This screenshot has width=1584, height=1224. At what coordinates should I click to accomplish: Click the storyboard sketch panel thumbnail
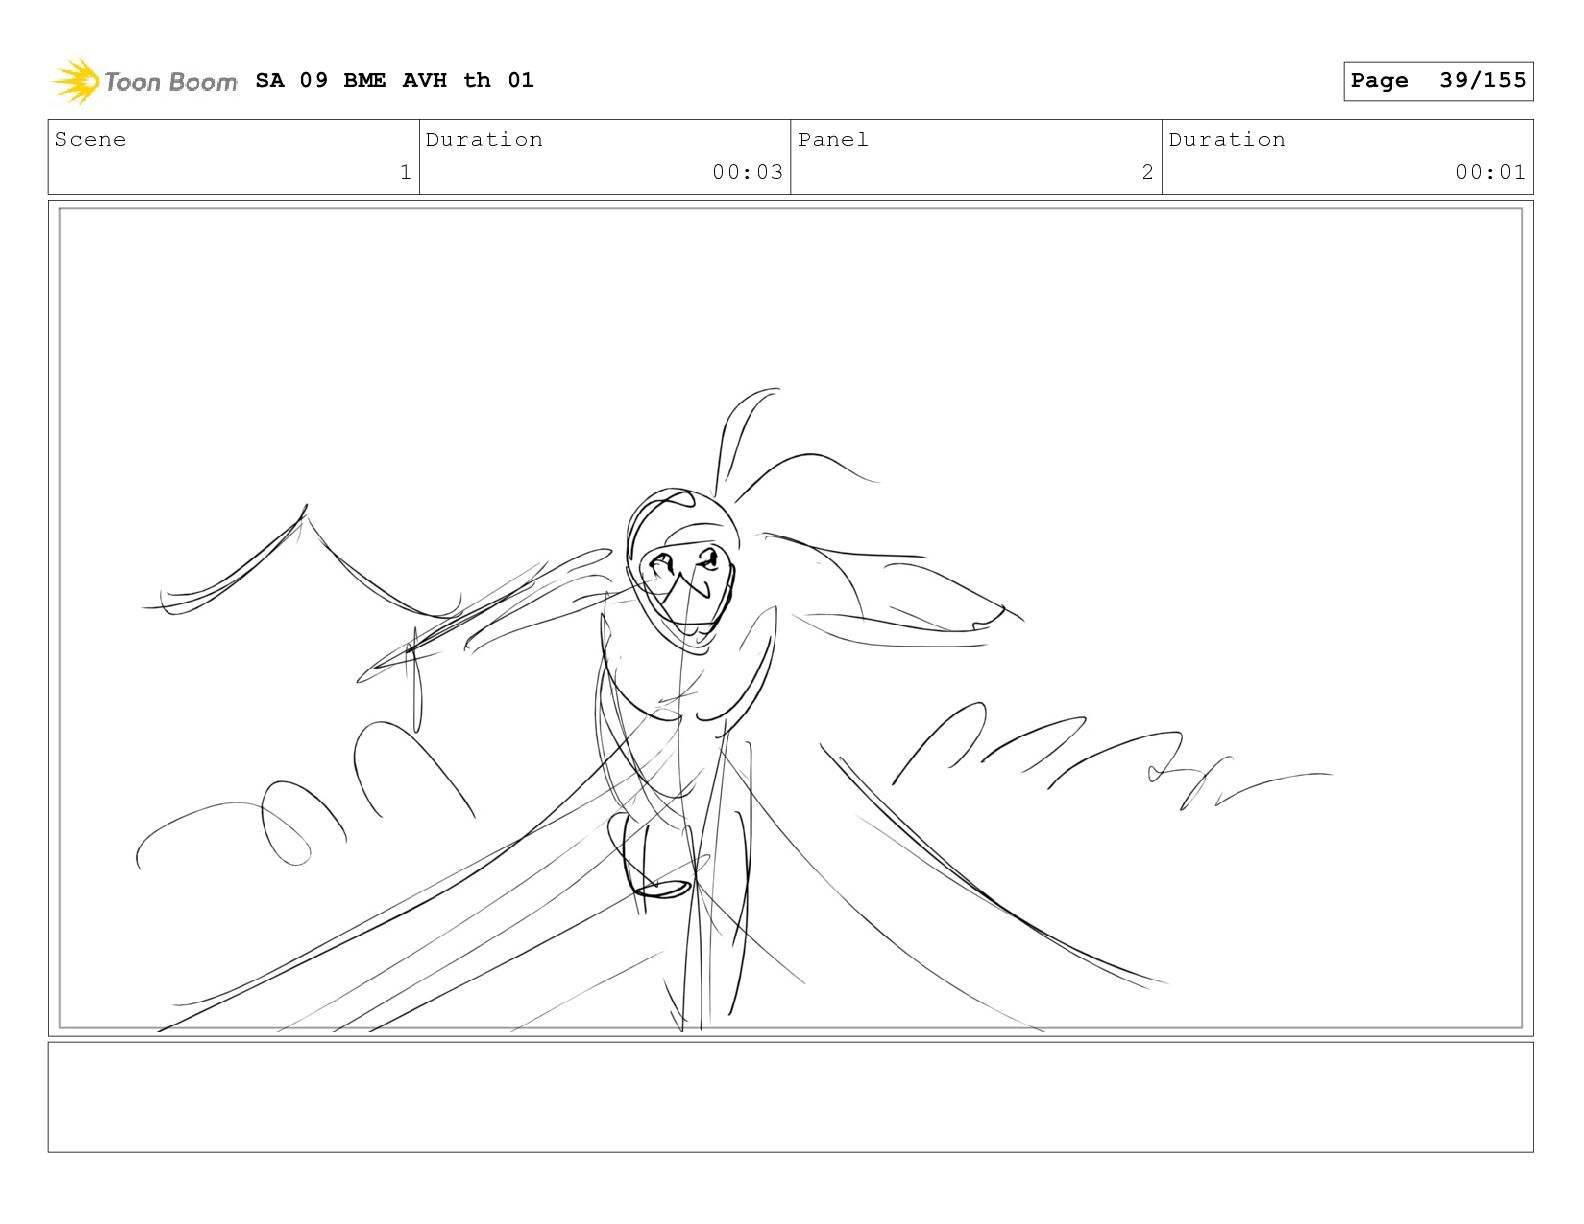791,618
